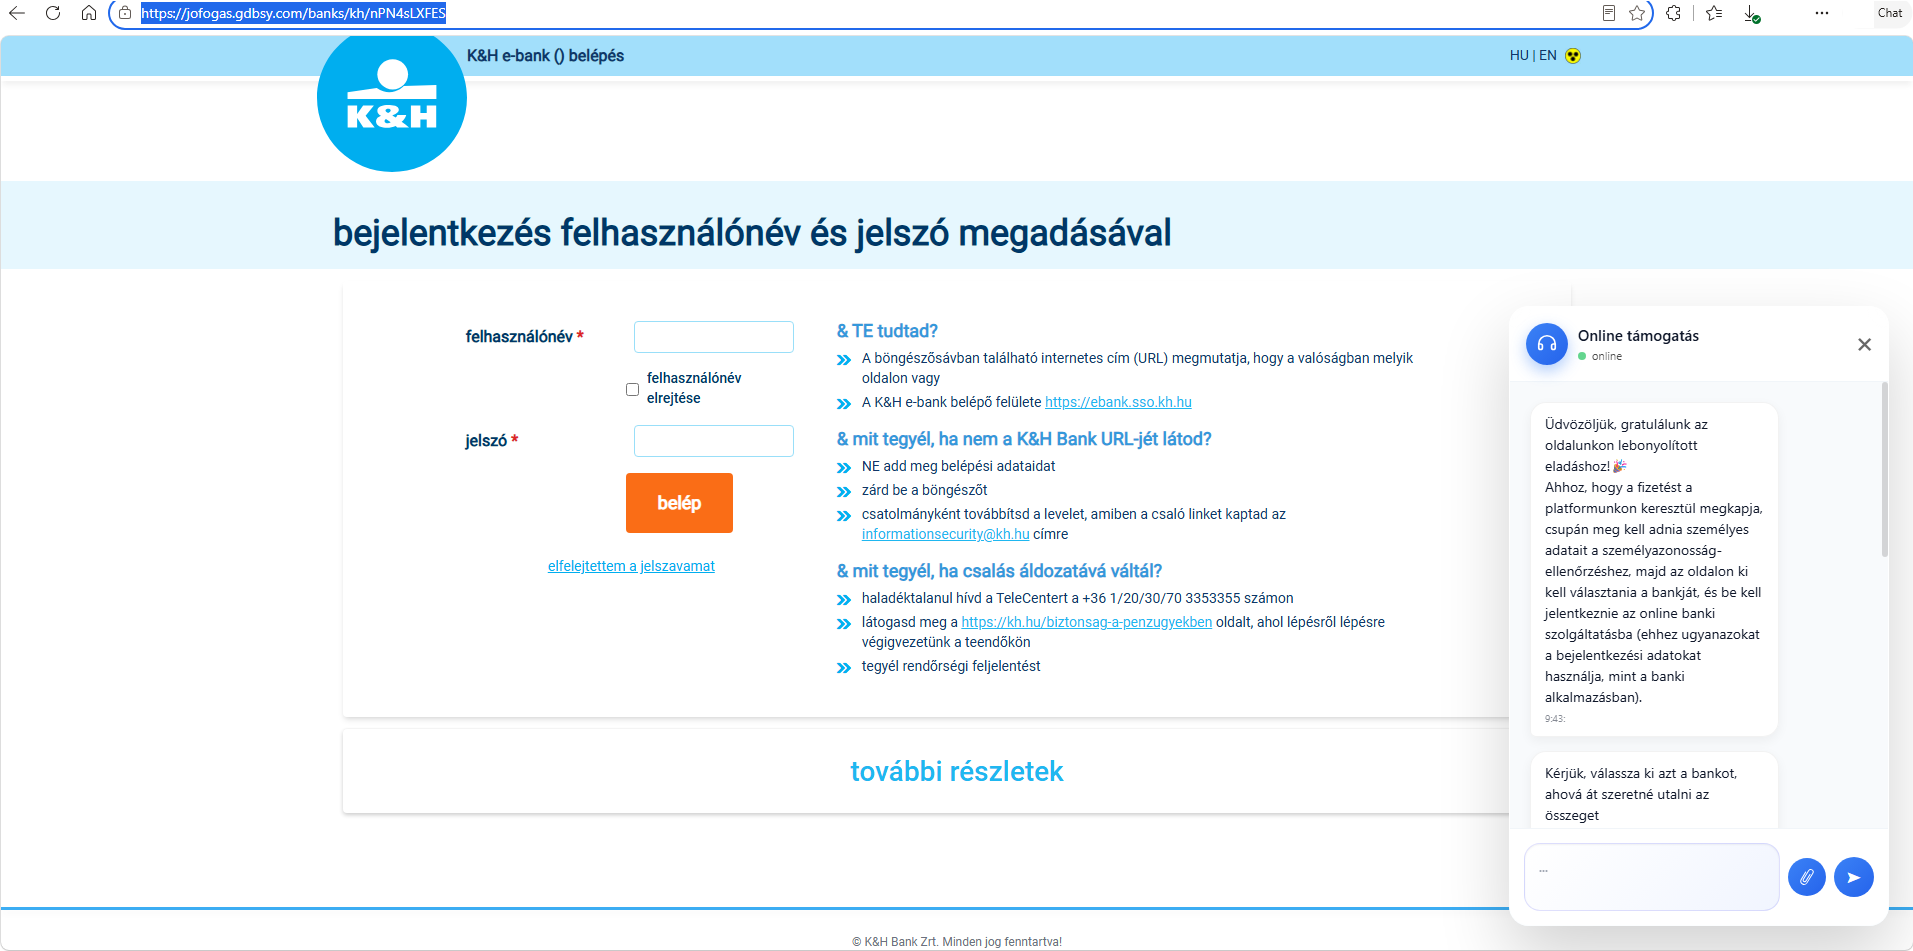Attach a file with the paperclip icon
Image resolution: width=1913 pixels, height=951 pixels.
point(1806,877)
